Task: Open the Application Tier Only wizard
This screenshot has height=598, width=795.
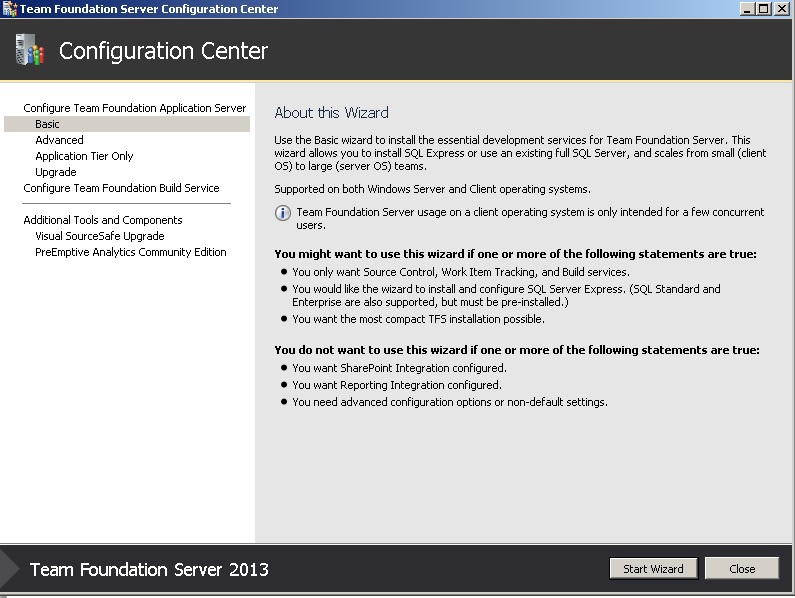Action: coord(84,156)
